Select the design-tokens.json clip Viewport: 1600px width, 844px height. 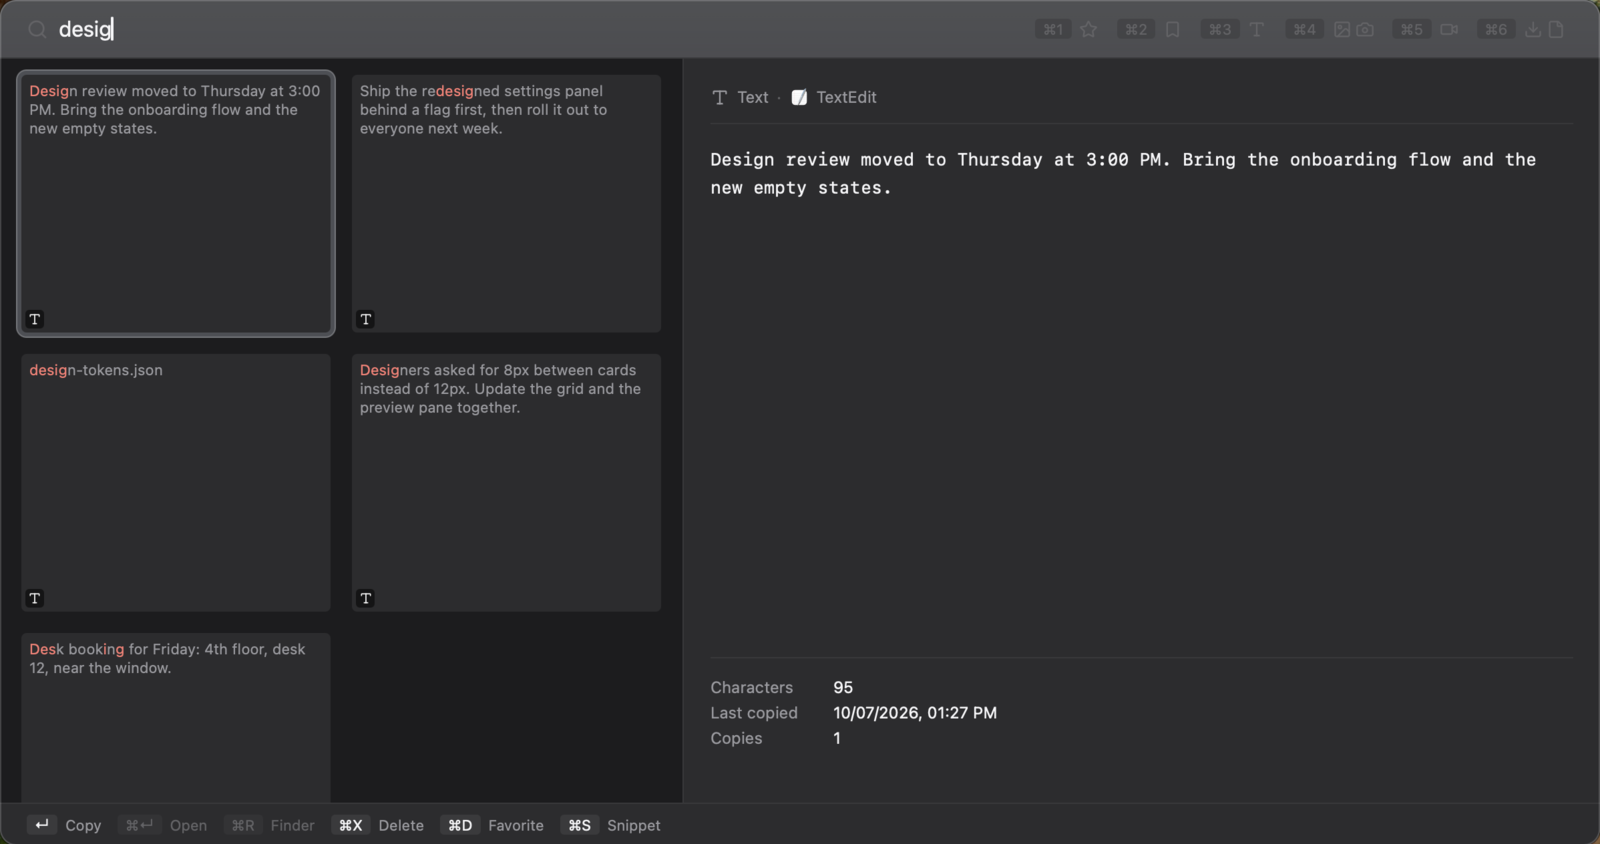point(176,482)
